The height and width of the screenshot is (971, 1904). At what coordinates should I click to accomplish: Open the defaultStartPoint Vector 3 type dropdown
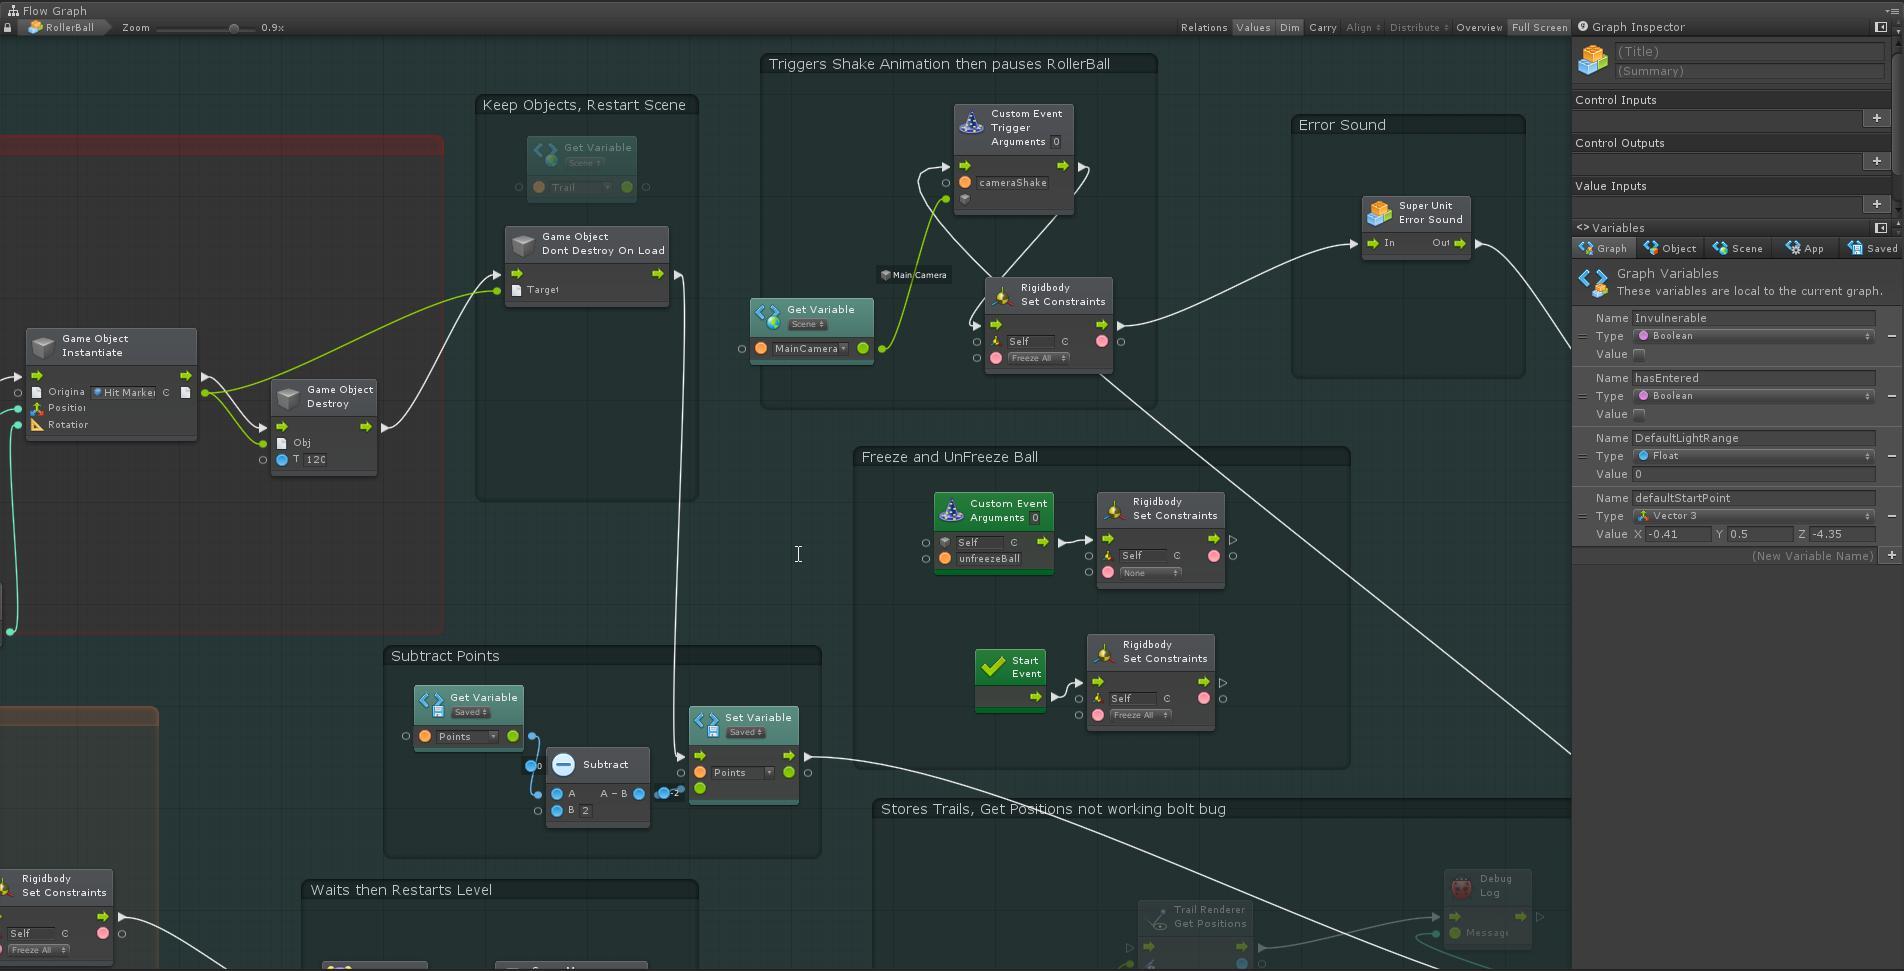coord(1753,516)
